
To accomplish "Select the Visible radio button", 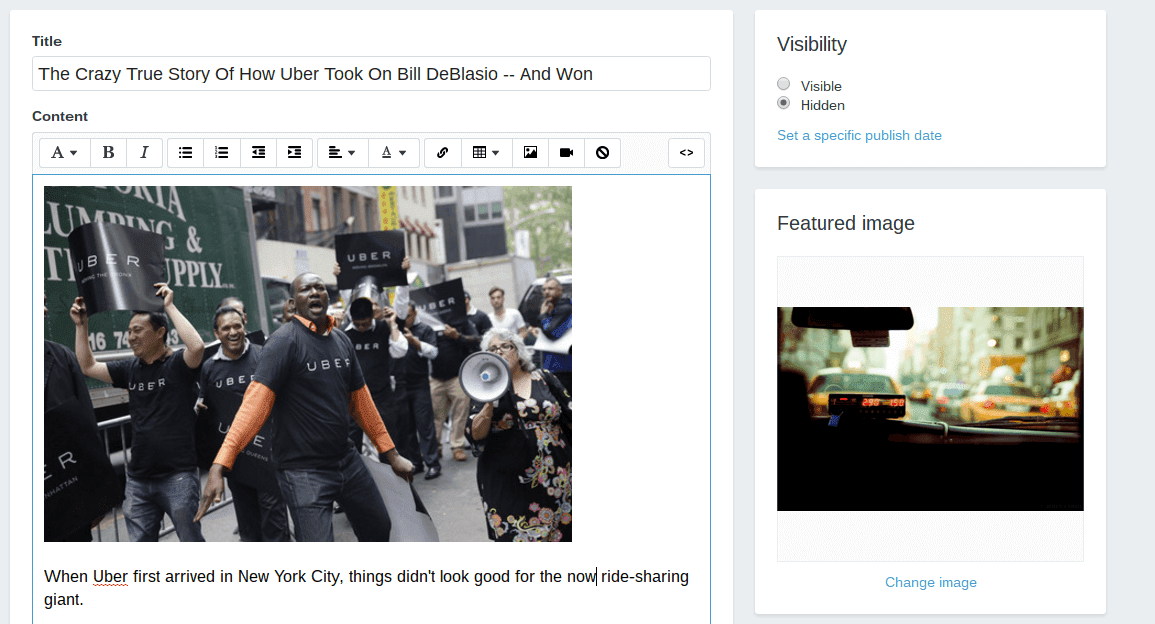I will point(784,84).
